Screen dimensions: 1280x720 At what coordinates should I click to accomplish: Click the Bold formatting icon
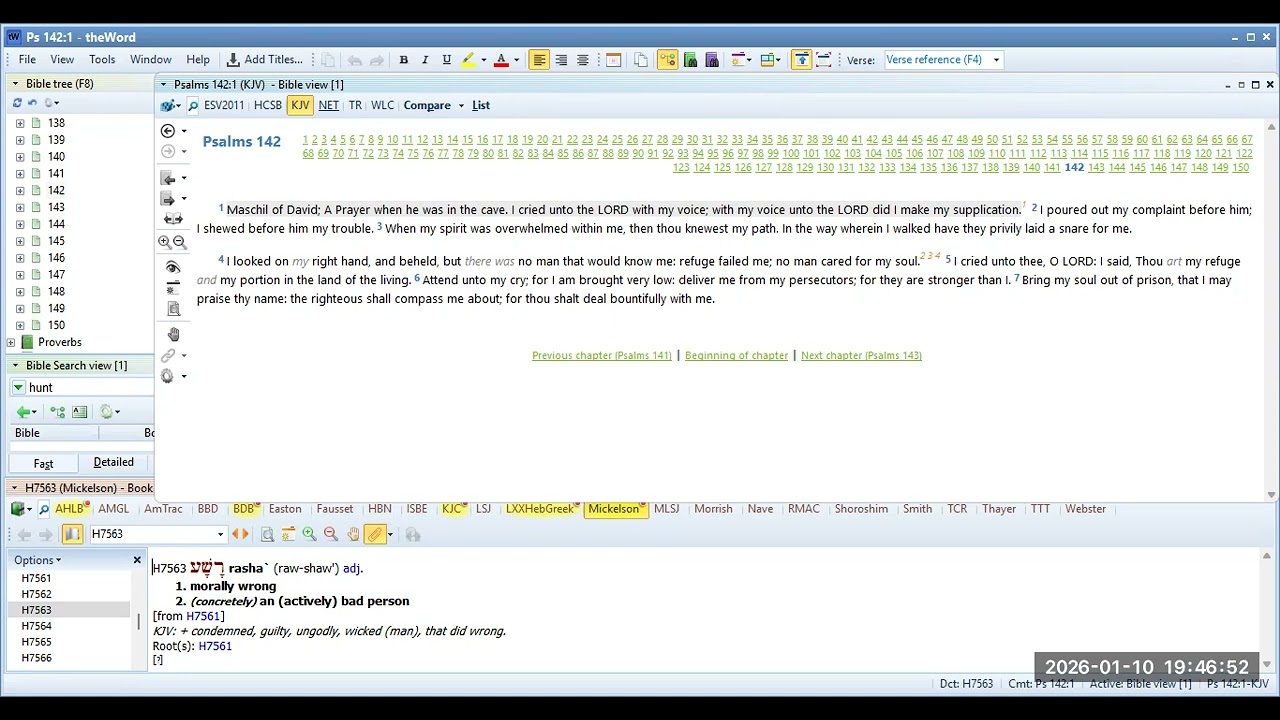[404, 60]
